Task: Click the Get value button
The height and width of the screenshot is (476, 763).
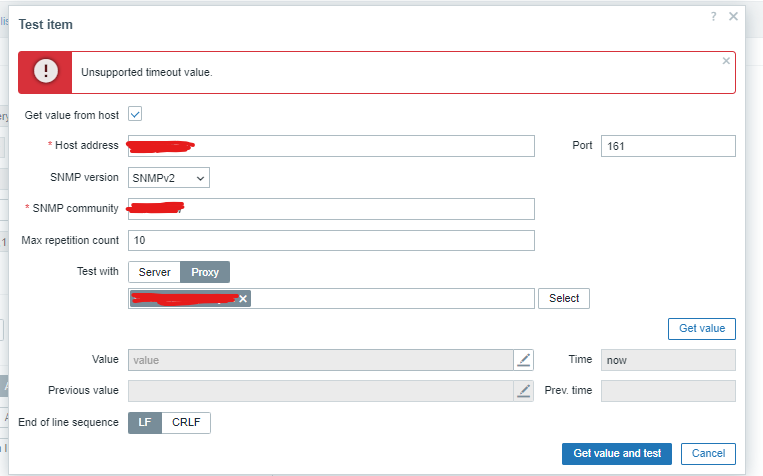Action: [701, 329]
